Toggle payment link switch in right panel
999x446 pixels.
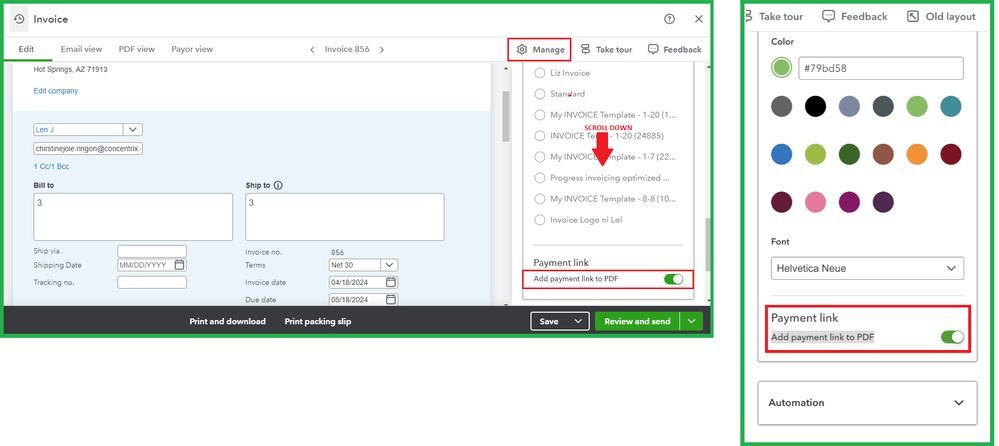click(x=952, y=337)
